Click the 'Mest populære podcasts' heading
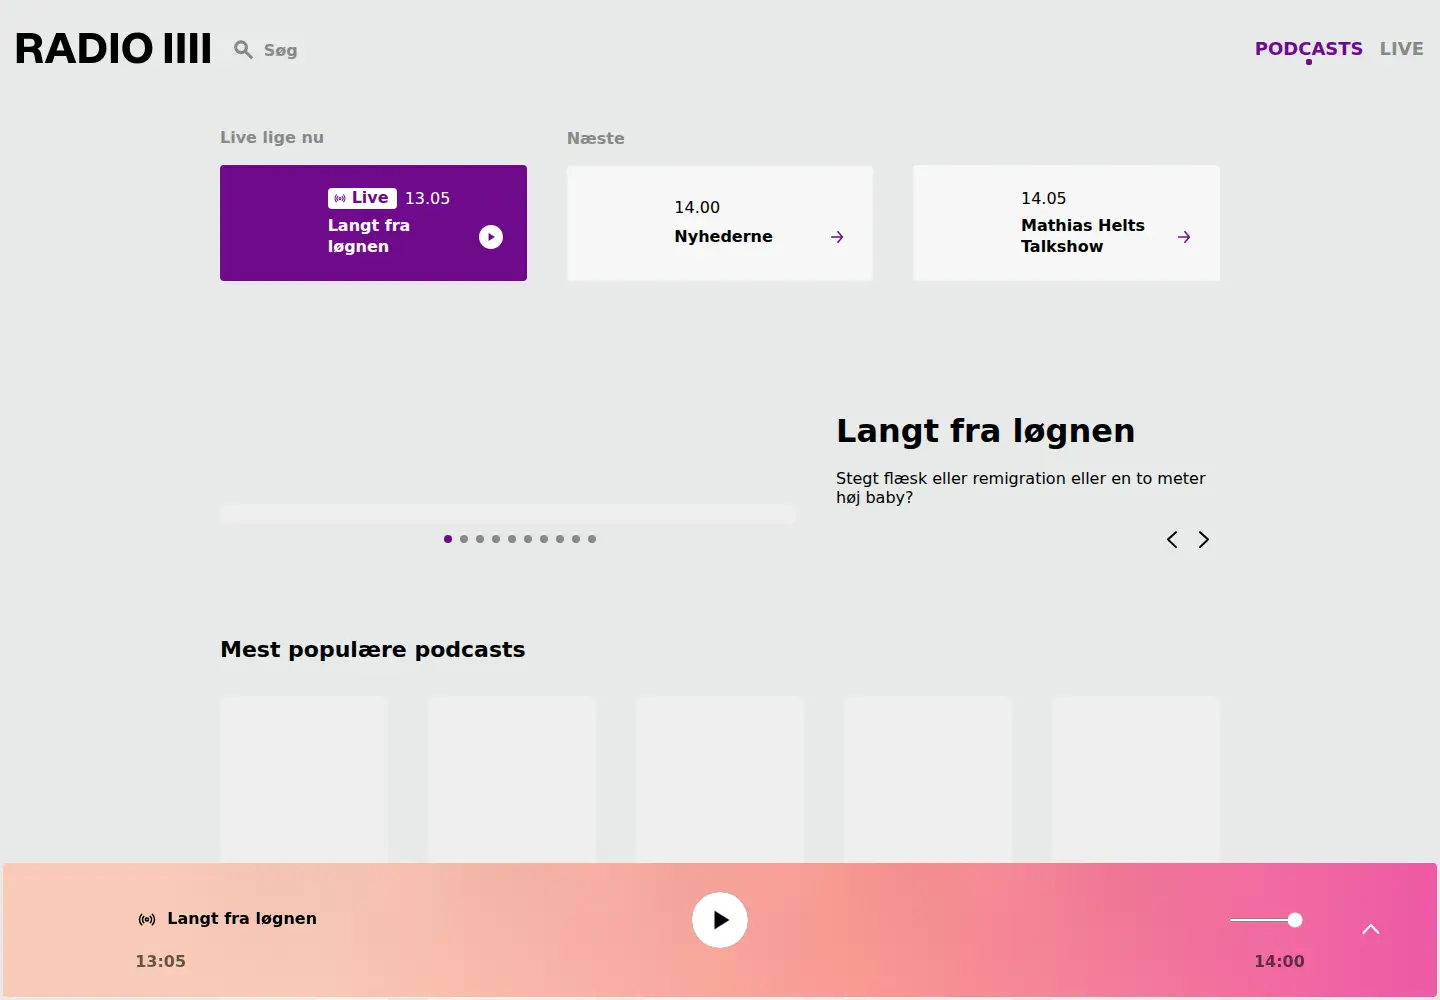Viewport: 1440px width, 1000px height. click(372, 649)
